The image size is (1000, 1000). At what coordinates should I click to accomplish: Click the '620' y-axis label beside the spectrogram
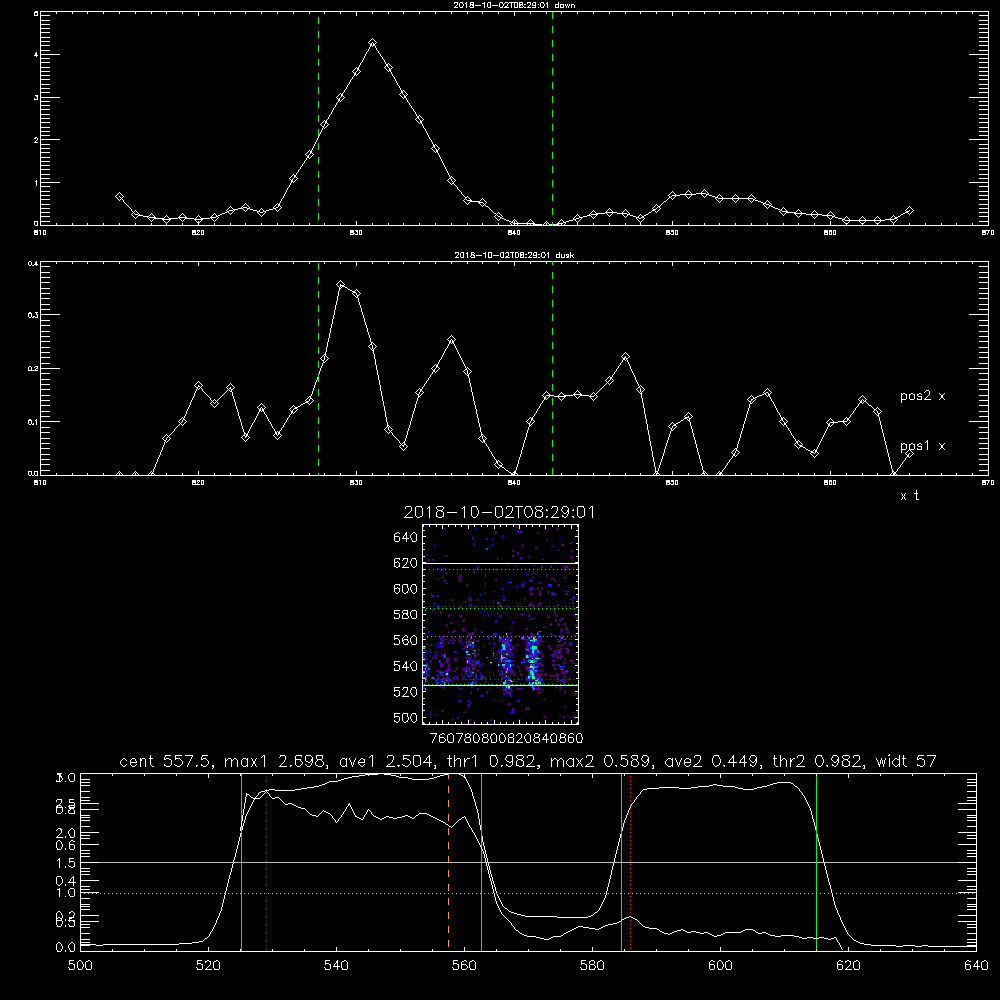tap(406, 564)
